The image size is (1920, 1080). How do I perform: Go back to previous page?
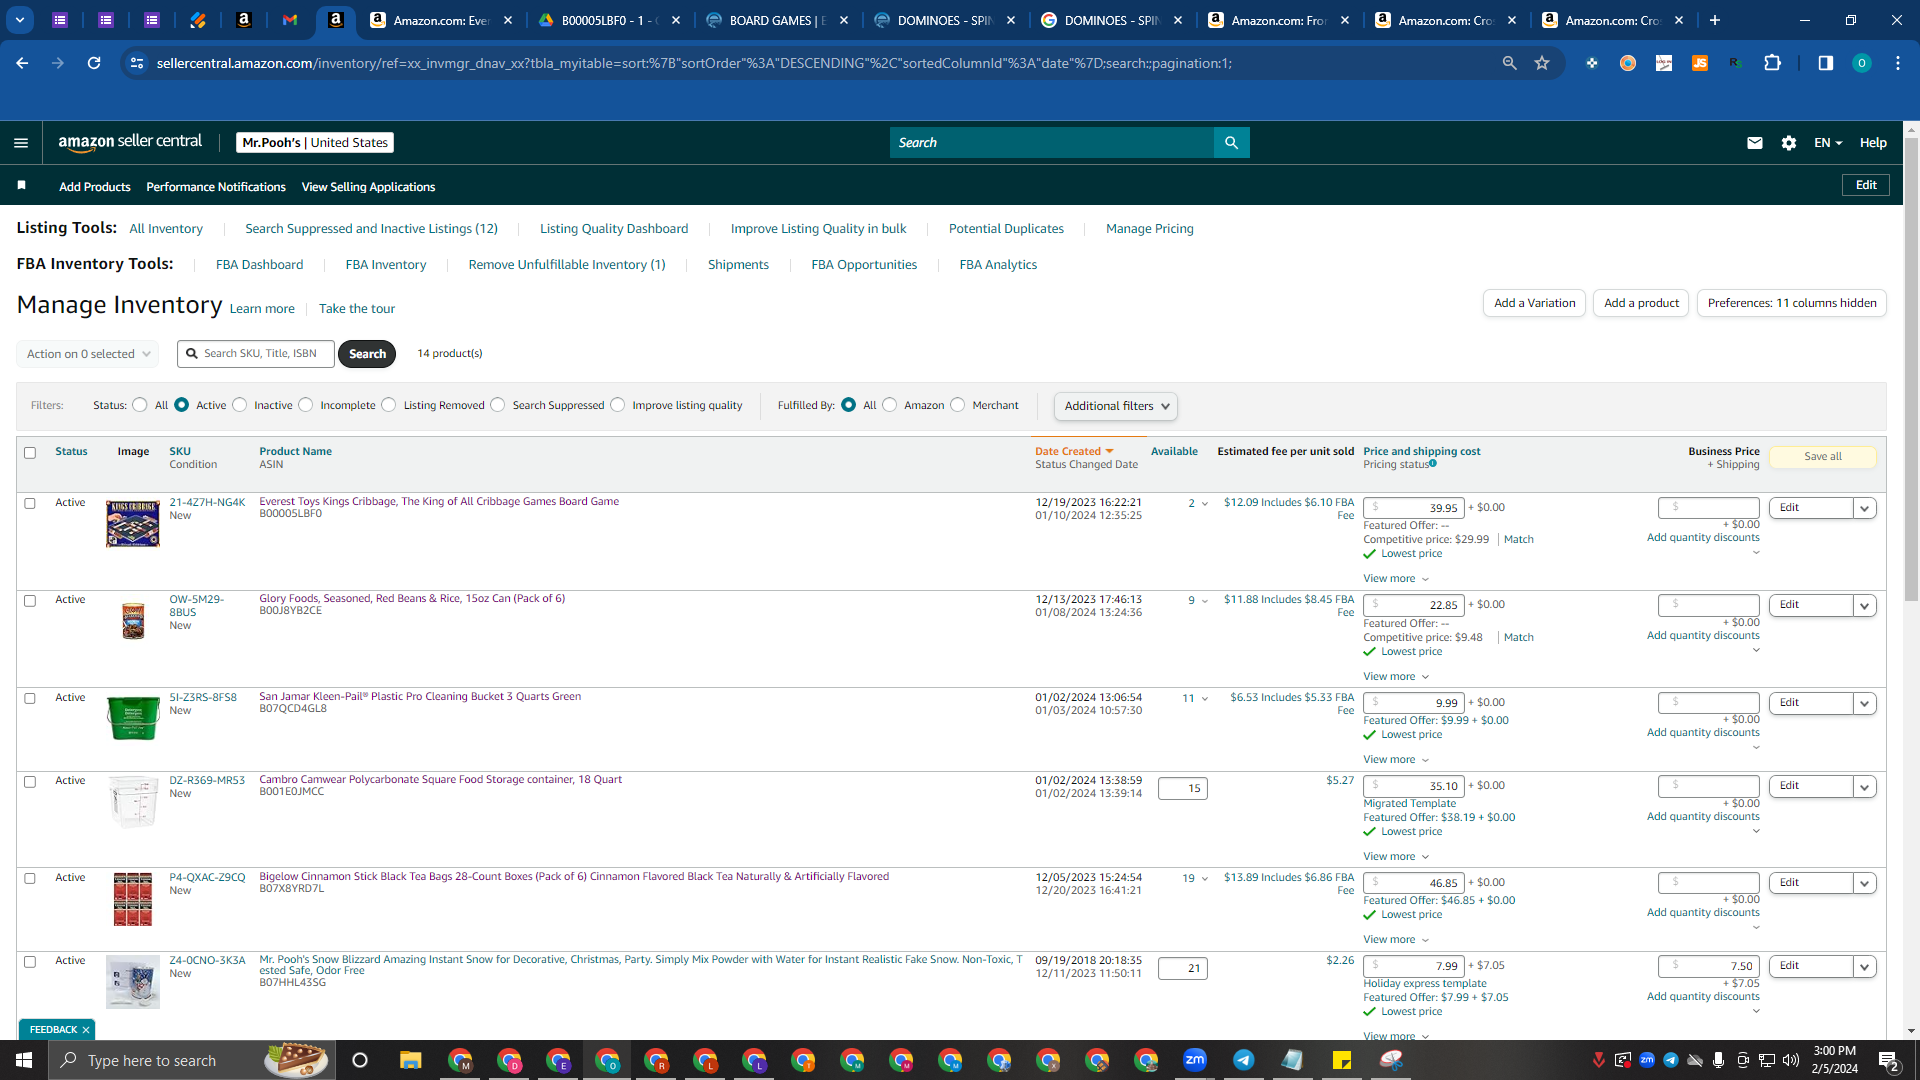[22, 63]
